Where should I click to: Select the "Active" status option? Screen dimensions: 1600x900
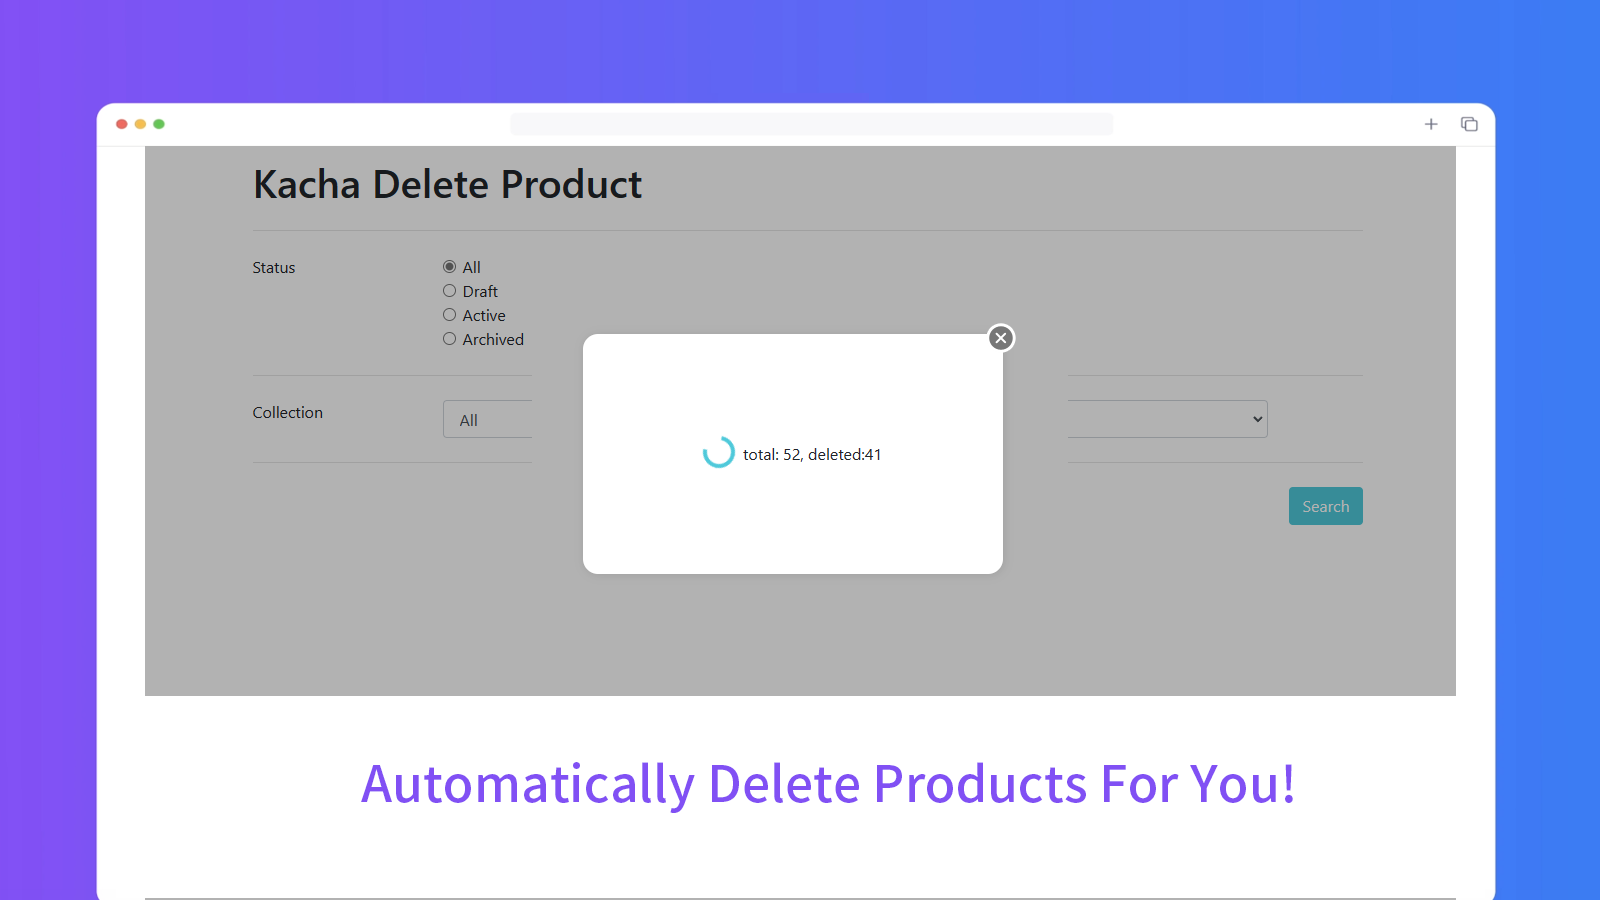449,314
